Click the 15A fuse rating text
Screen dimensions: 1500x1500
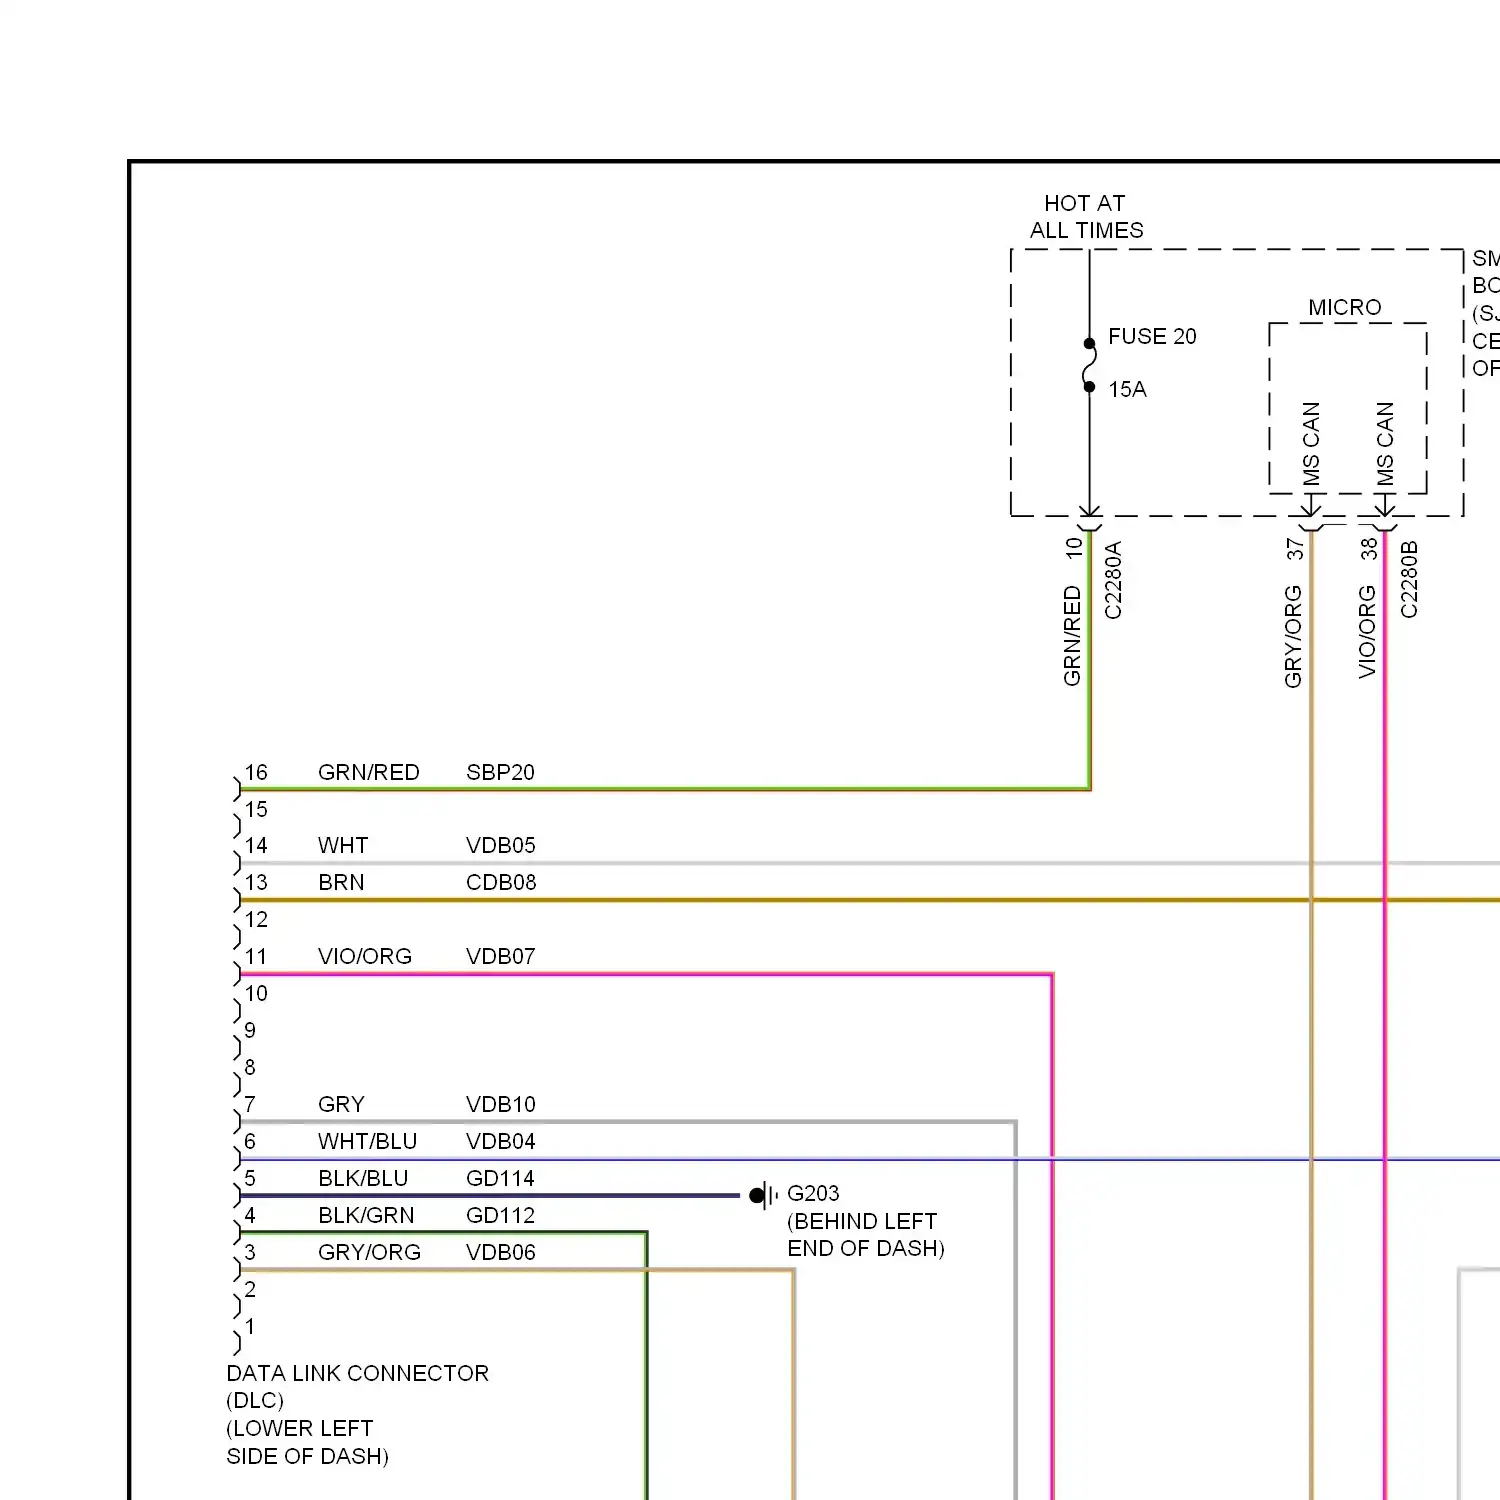click(x=1127, y=389)
